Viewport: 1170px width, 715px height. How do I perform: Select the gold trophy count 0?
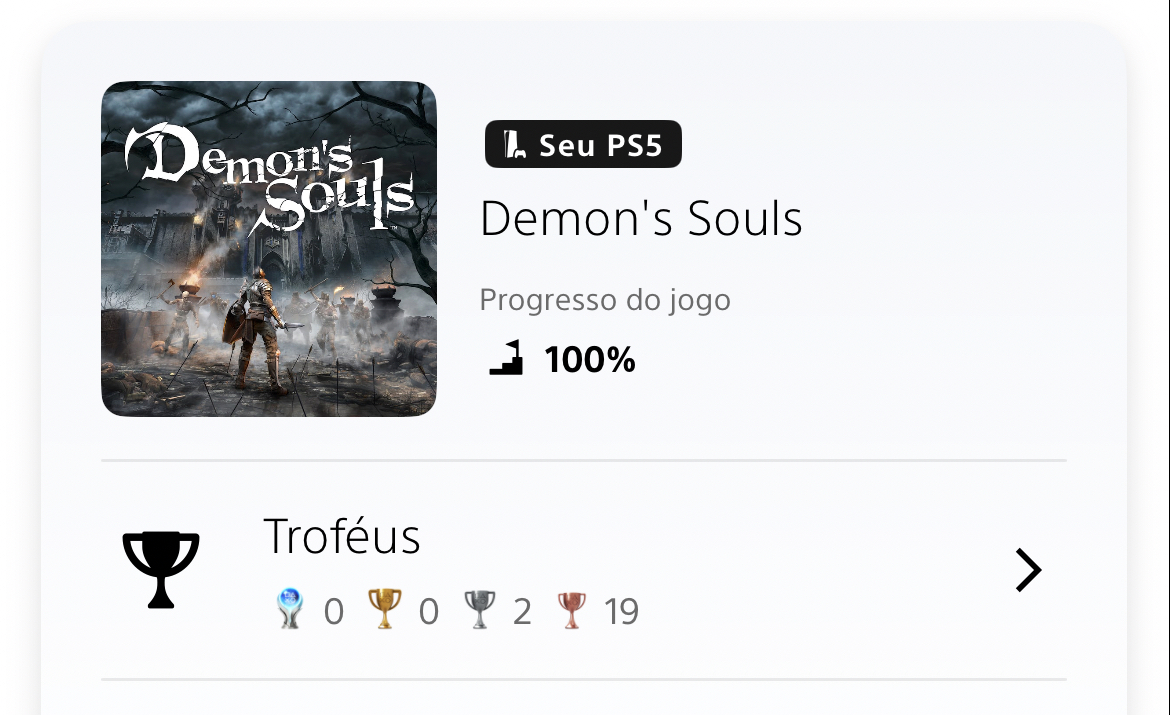click(428, 612)
